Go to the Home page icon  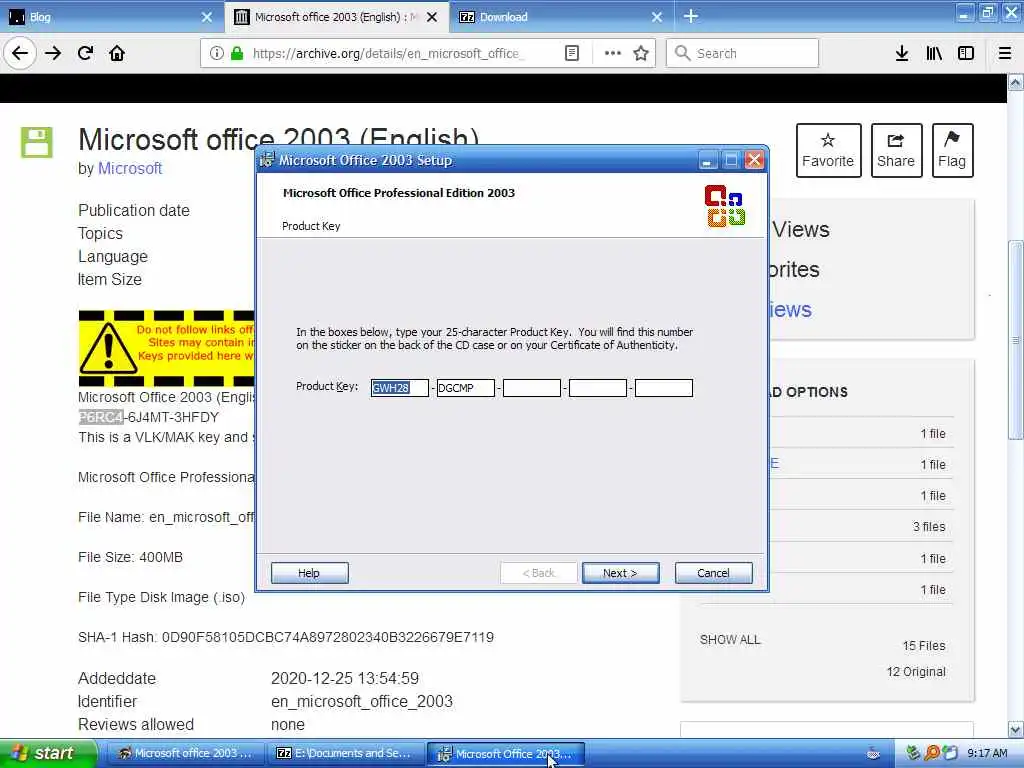[x=117, y=54]
